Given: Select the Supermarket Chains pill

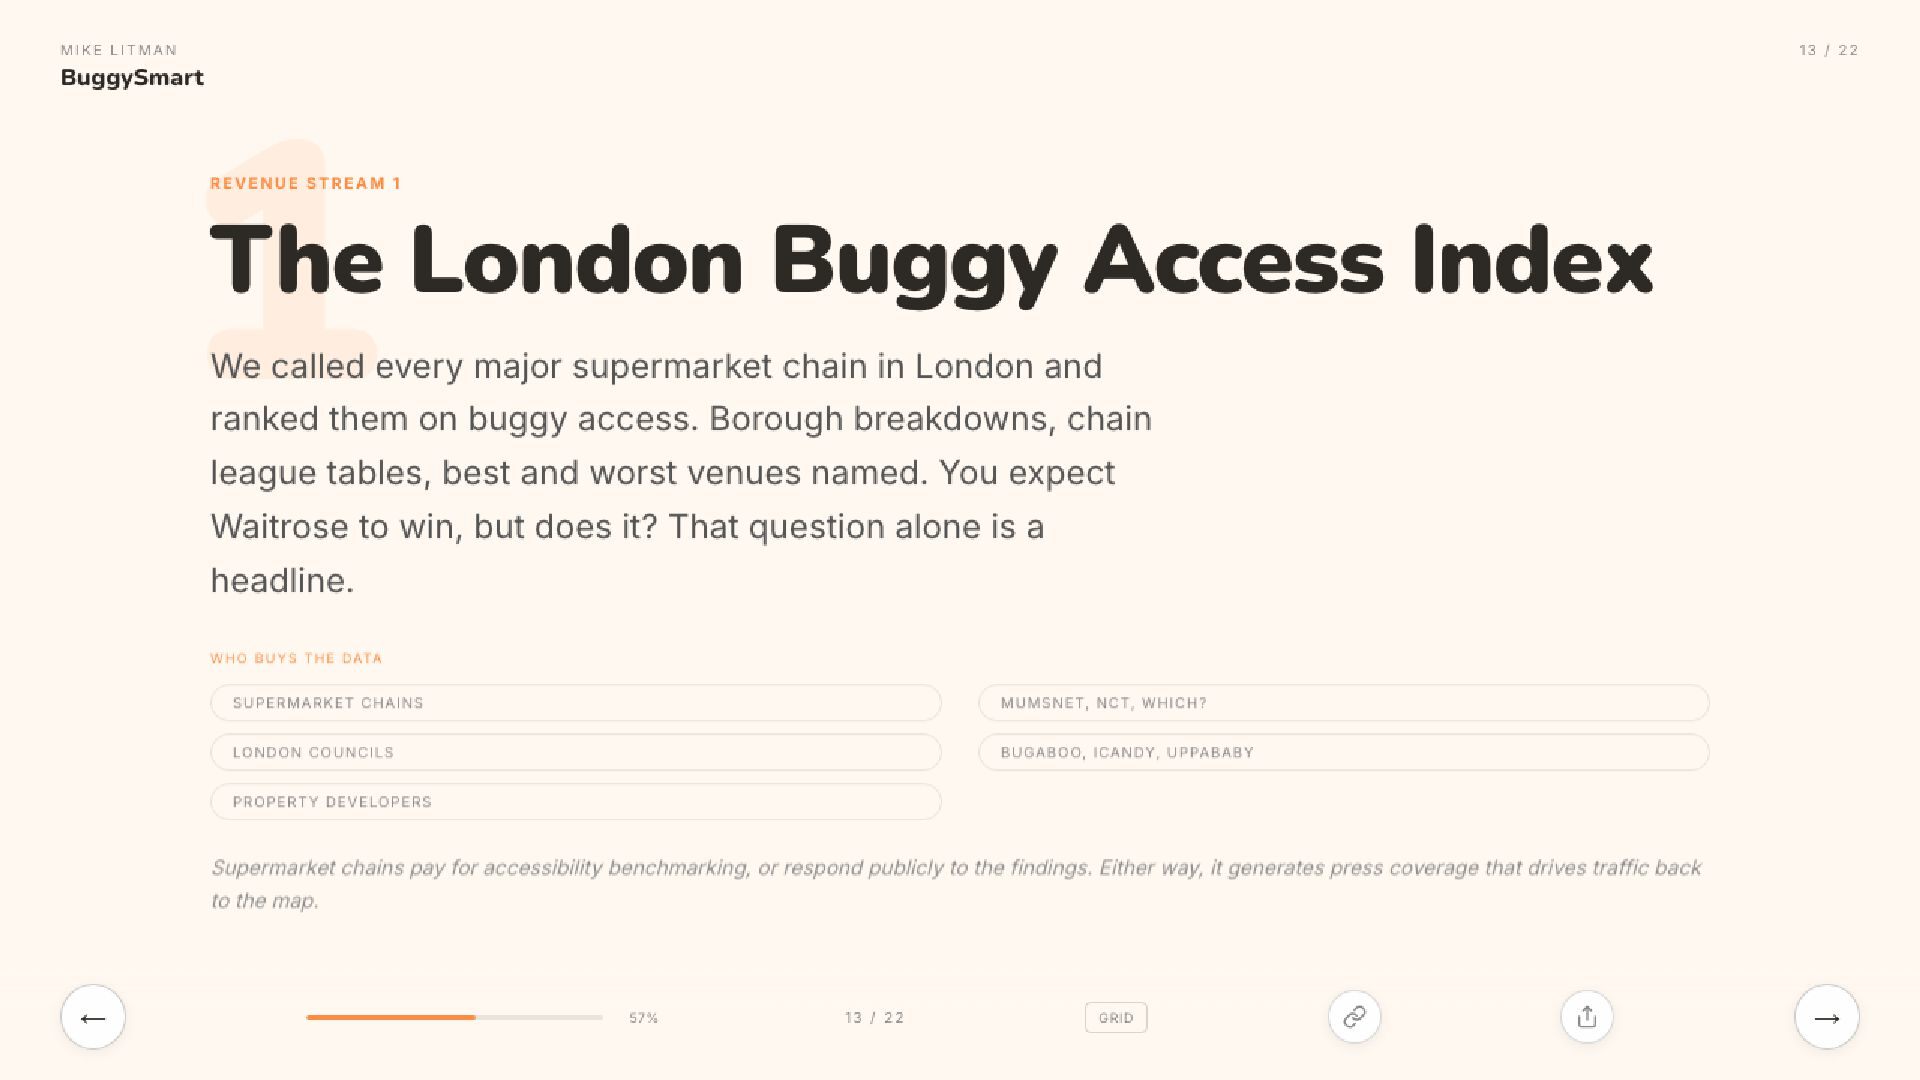Looking at the screenshot, I should [576, 703].
